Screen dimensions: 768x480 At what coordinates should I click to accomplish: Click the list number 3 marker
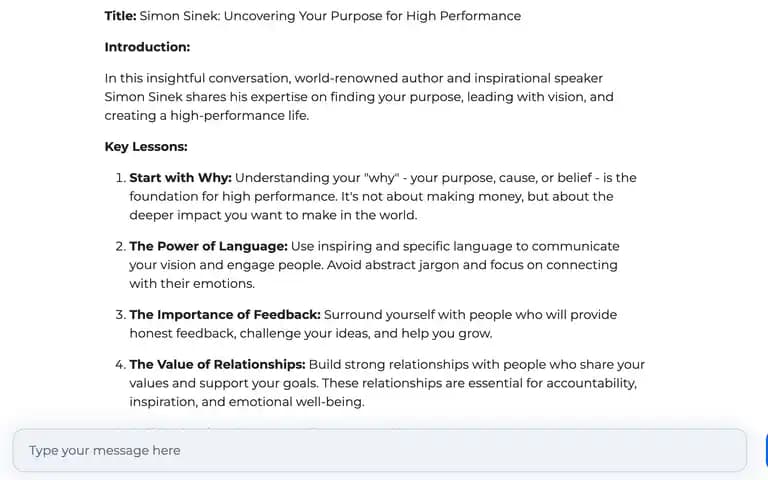[x=120, y=315]
